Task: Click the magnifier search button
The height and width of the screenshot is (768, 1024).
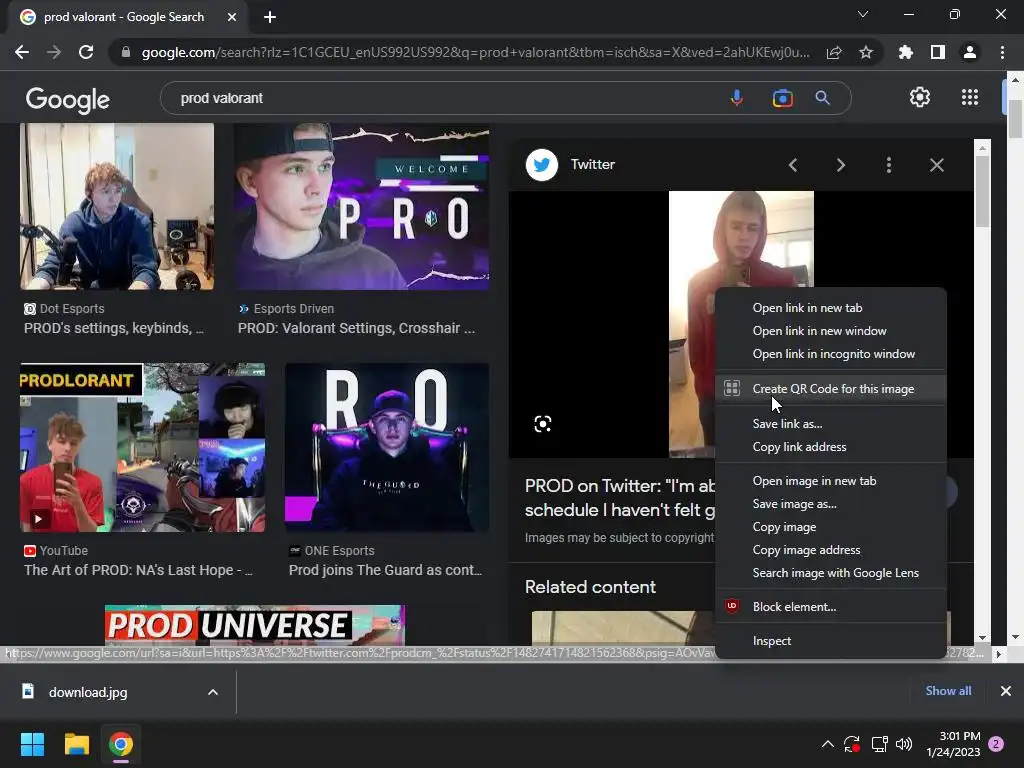Action: (822, 98)
